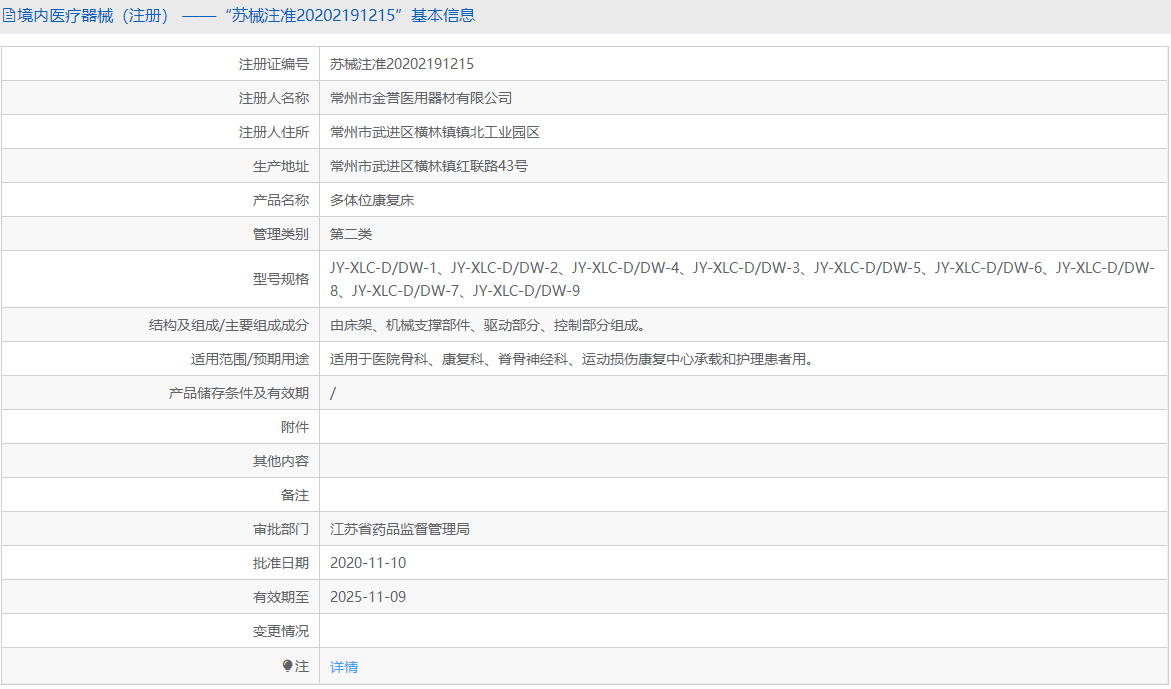Image resolution: width=1171 pixels, height=689 pixels.
Task: Click the 其他内容 label
Action: [x=281, y=461]
